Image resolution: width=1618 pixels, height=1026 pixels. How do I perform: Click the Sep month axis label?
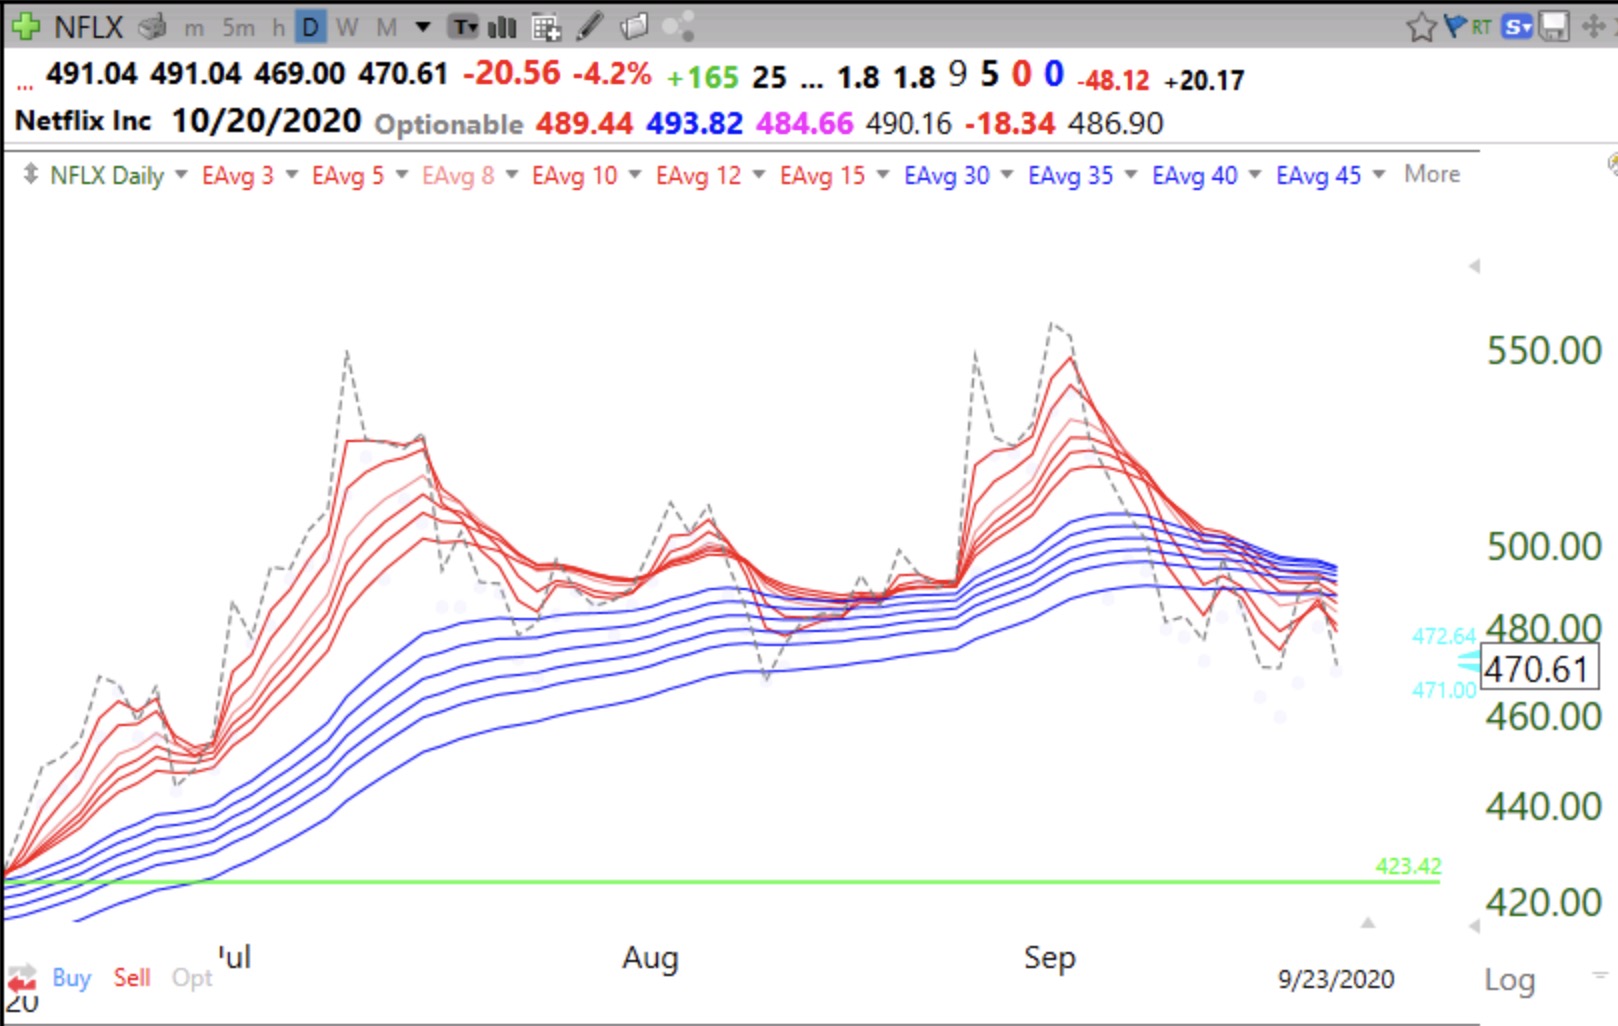pyautogui.click(x=1050, y=958)
